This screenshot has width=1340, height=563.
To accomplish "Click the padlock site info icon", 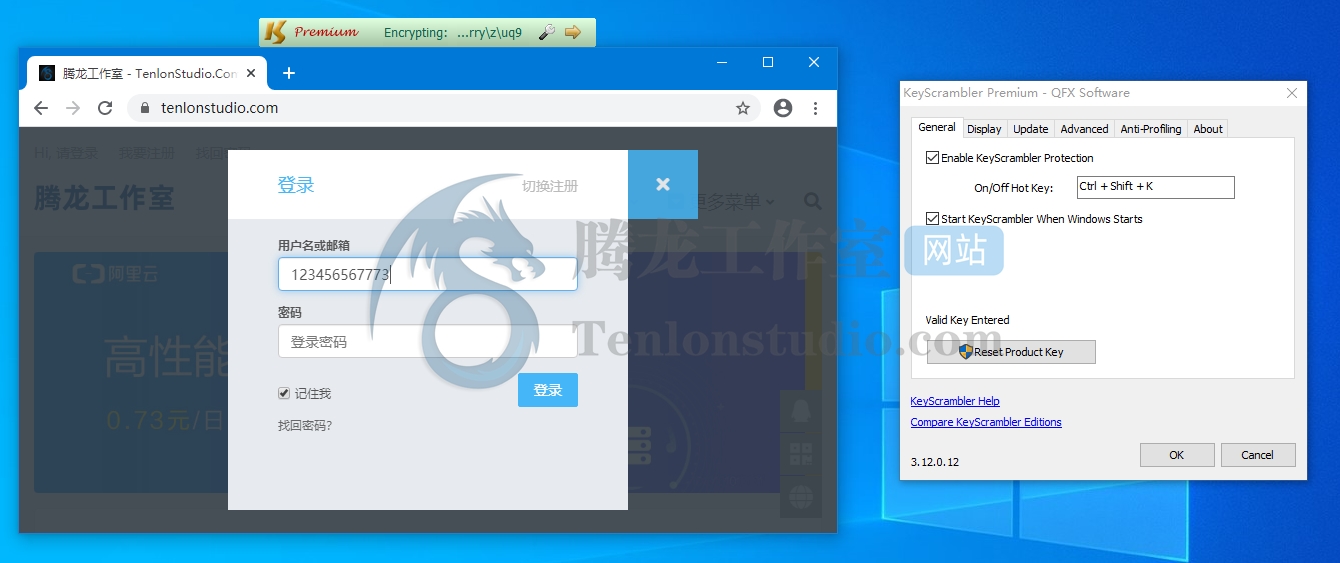I will click(x=145, y=108).
